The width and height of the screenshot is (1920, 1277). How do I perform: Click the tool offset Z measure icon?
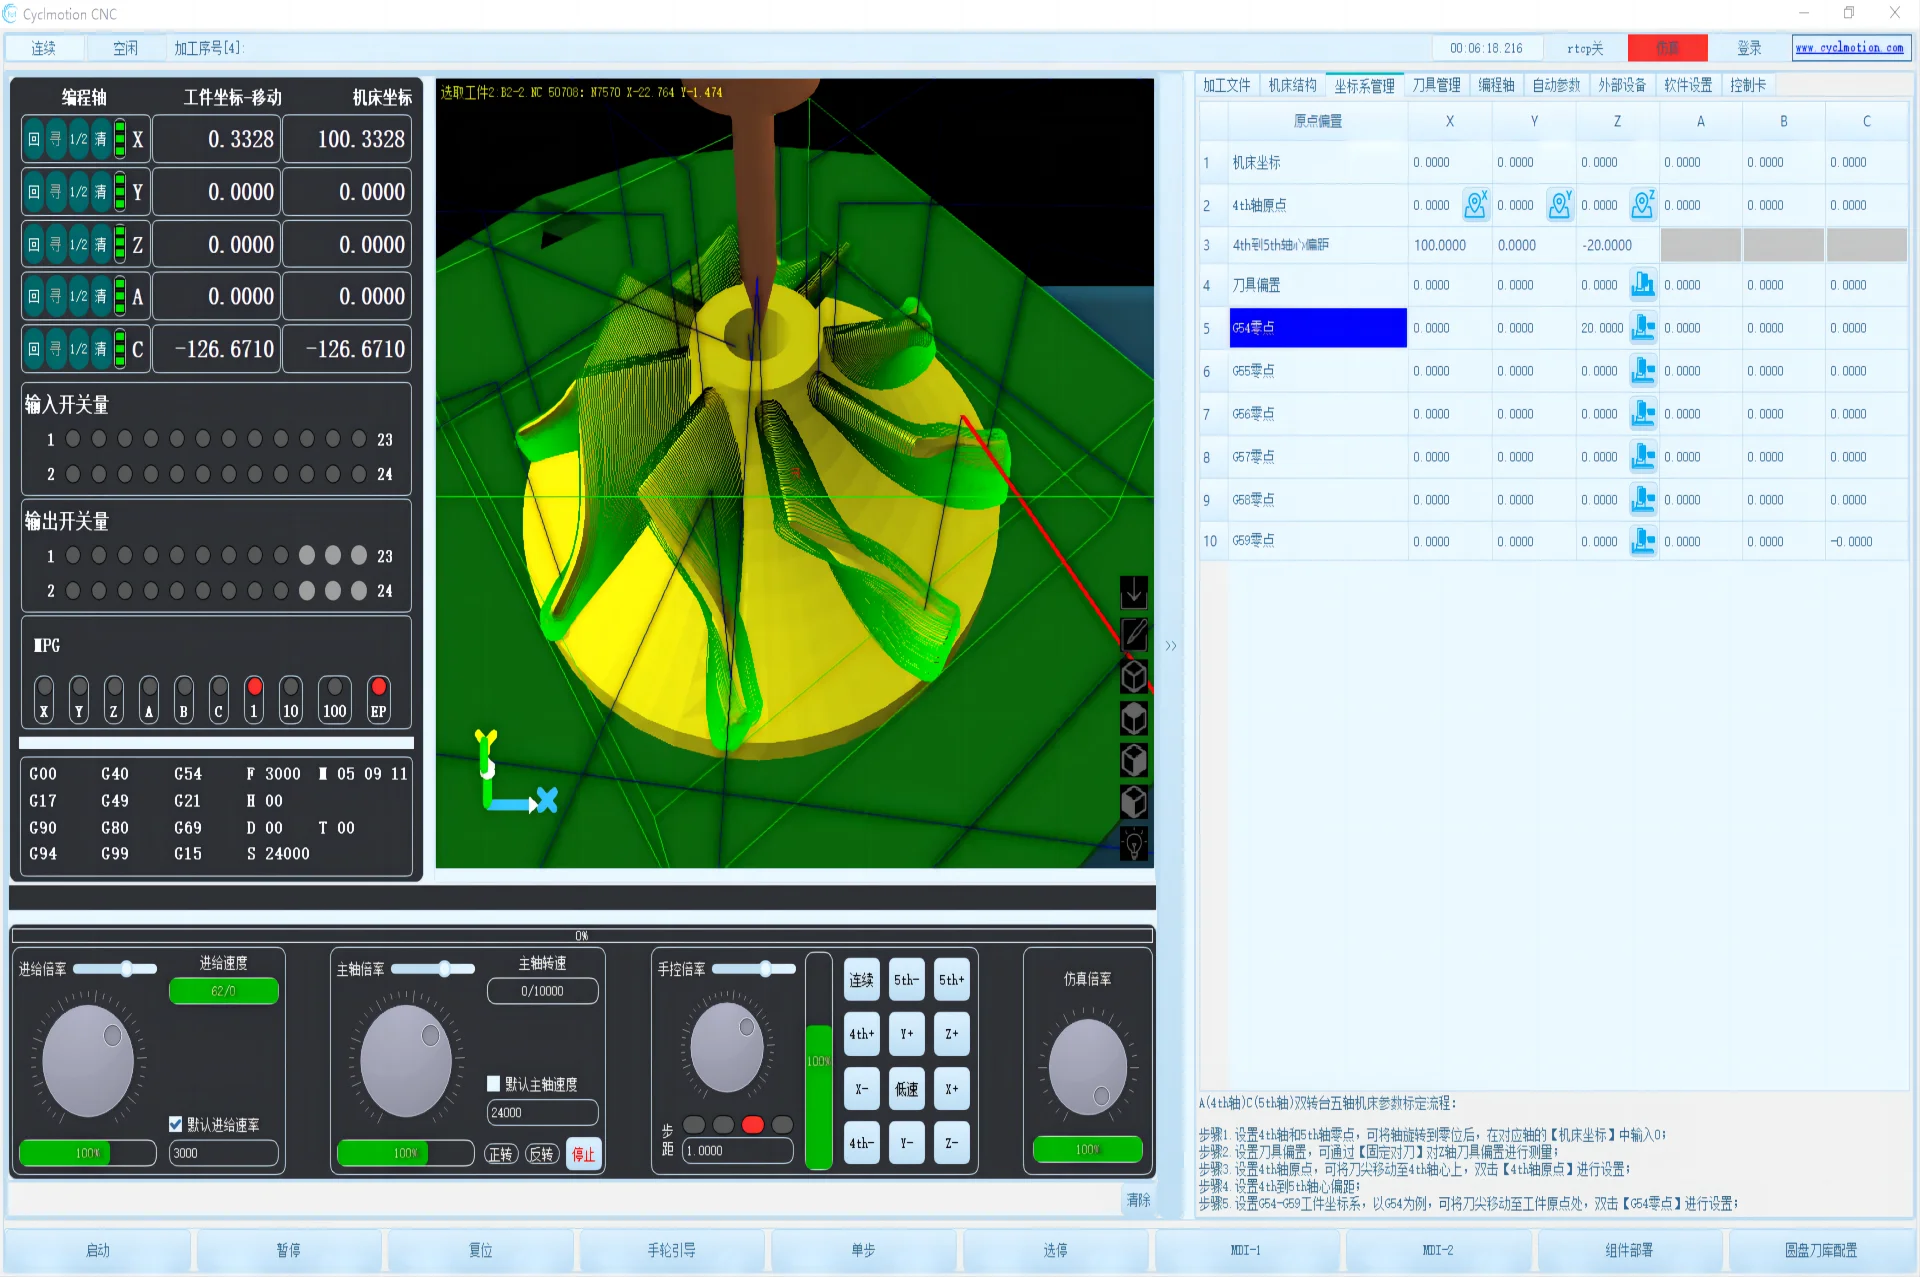(x=1643, y=285)
